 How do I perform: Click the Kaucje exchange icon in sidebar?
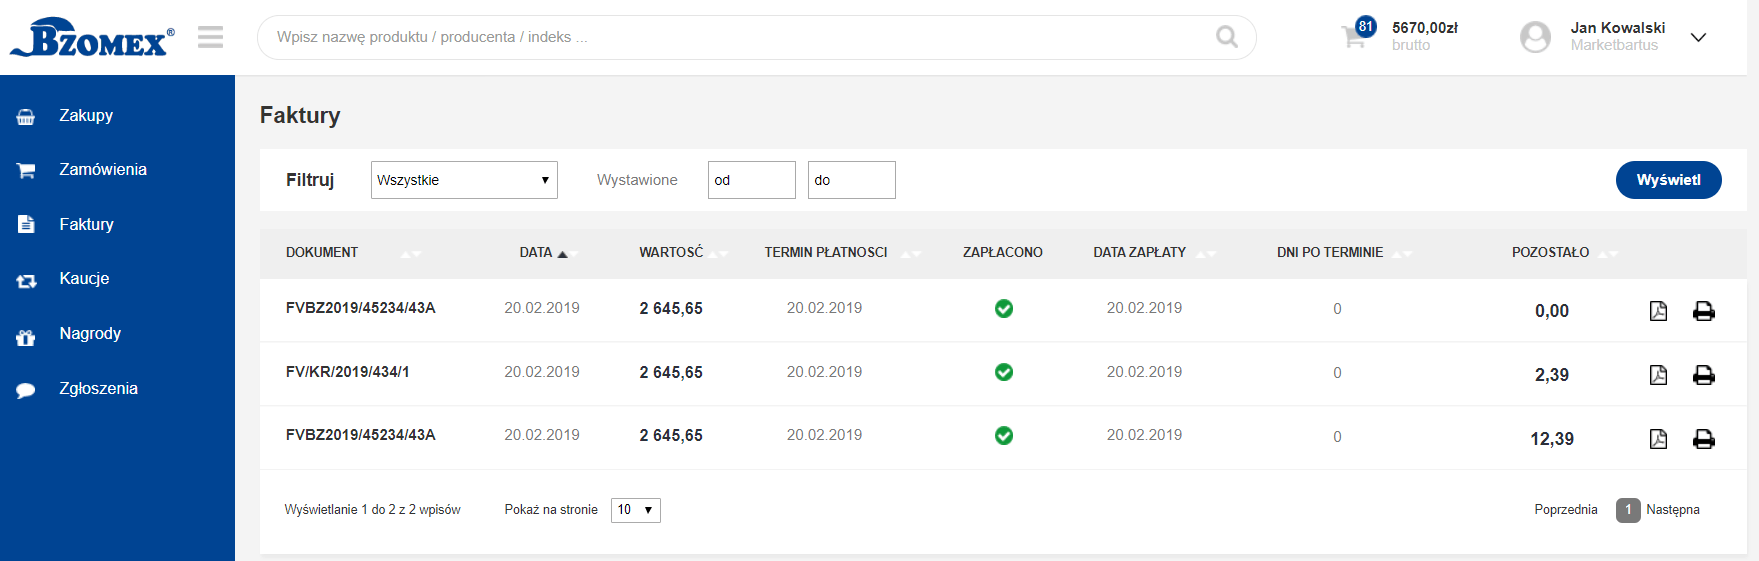[x=26, y=280]
